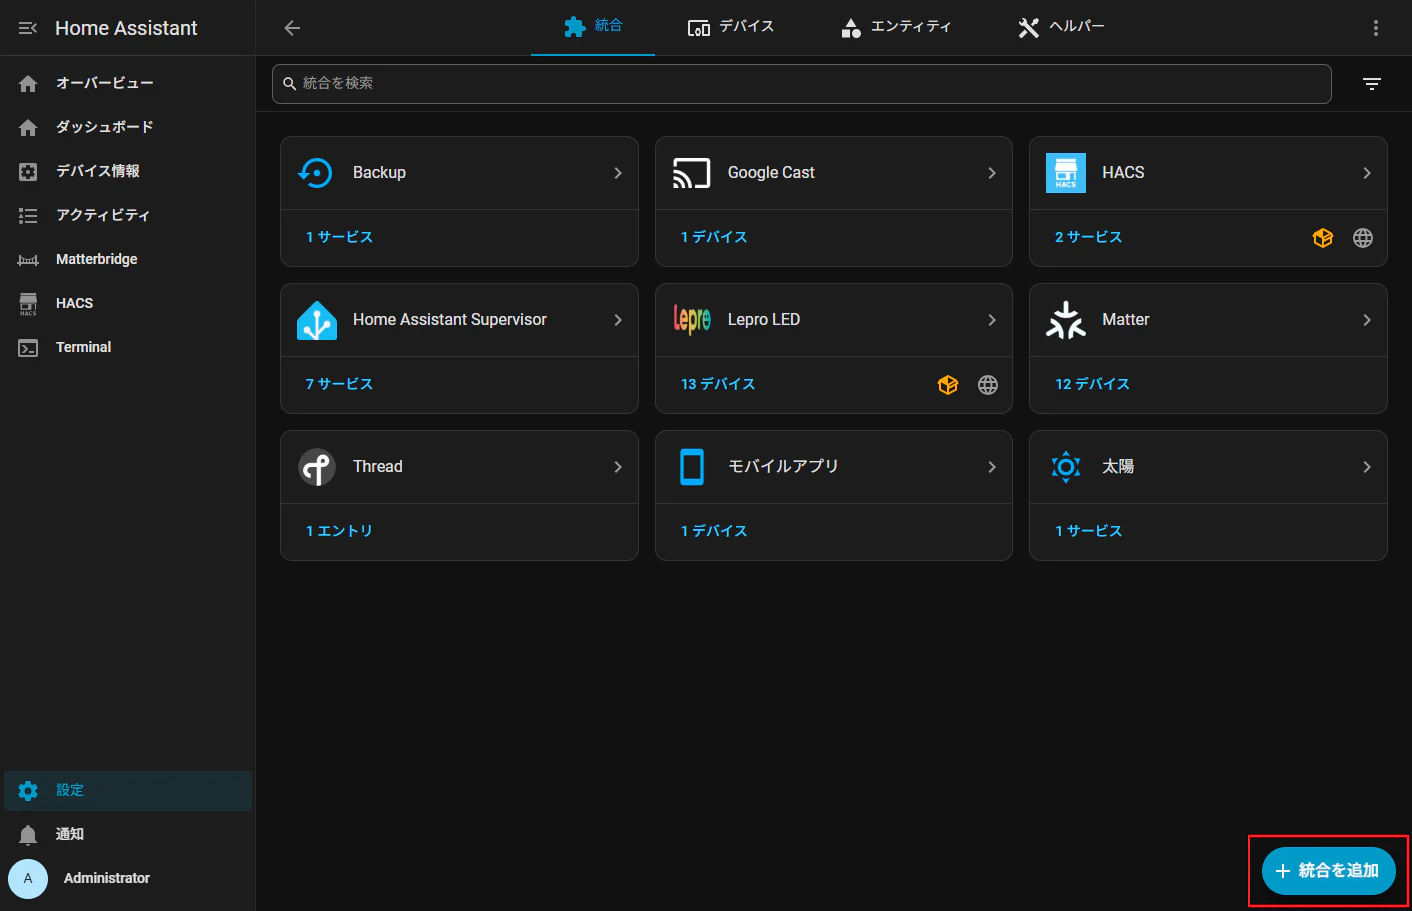Switch to the 統合 tab
The width and height of the screenshot is (1412, 911).
pos(593,27)
